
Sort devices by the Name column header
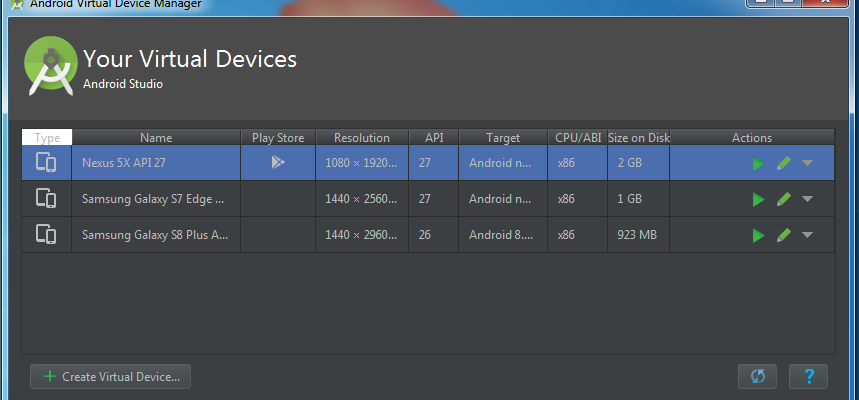(x=156, y=138)
